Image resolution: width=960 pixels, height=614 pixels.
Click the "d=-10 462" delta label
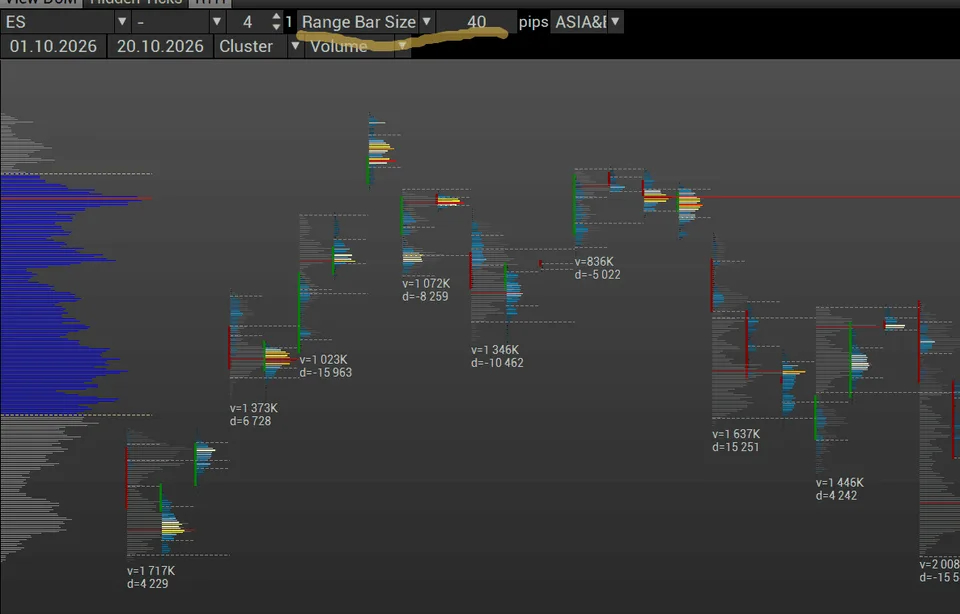pos(497,362)
